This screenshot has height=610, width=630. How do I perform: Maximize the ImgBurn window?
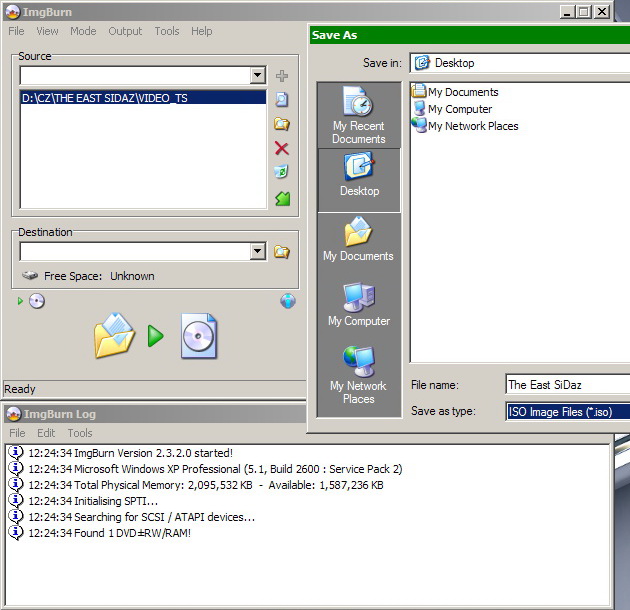click(x=584, y=12)
